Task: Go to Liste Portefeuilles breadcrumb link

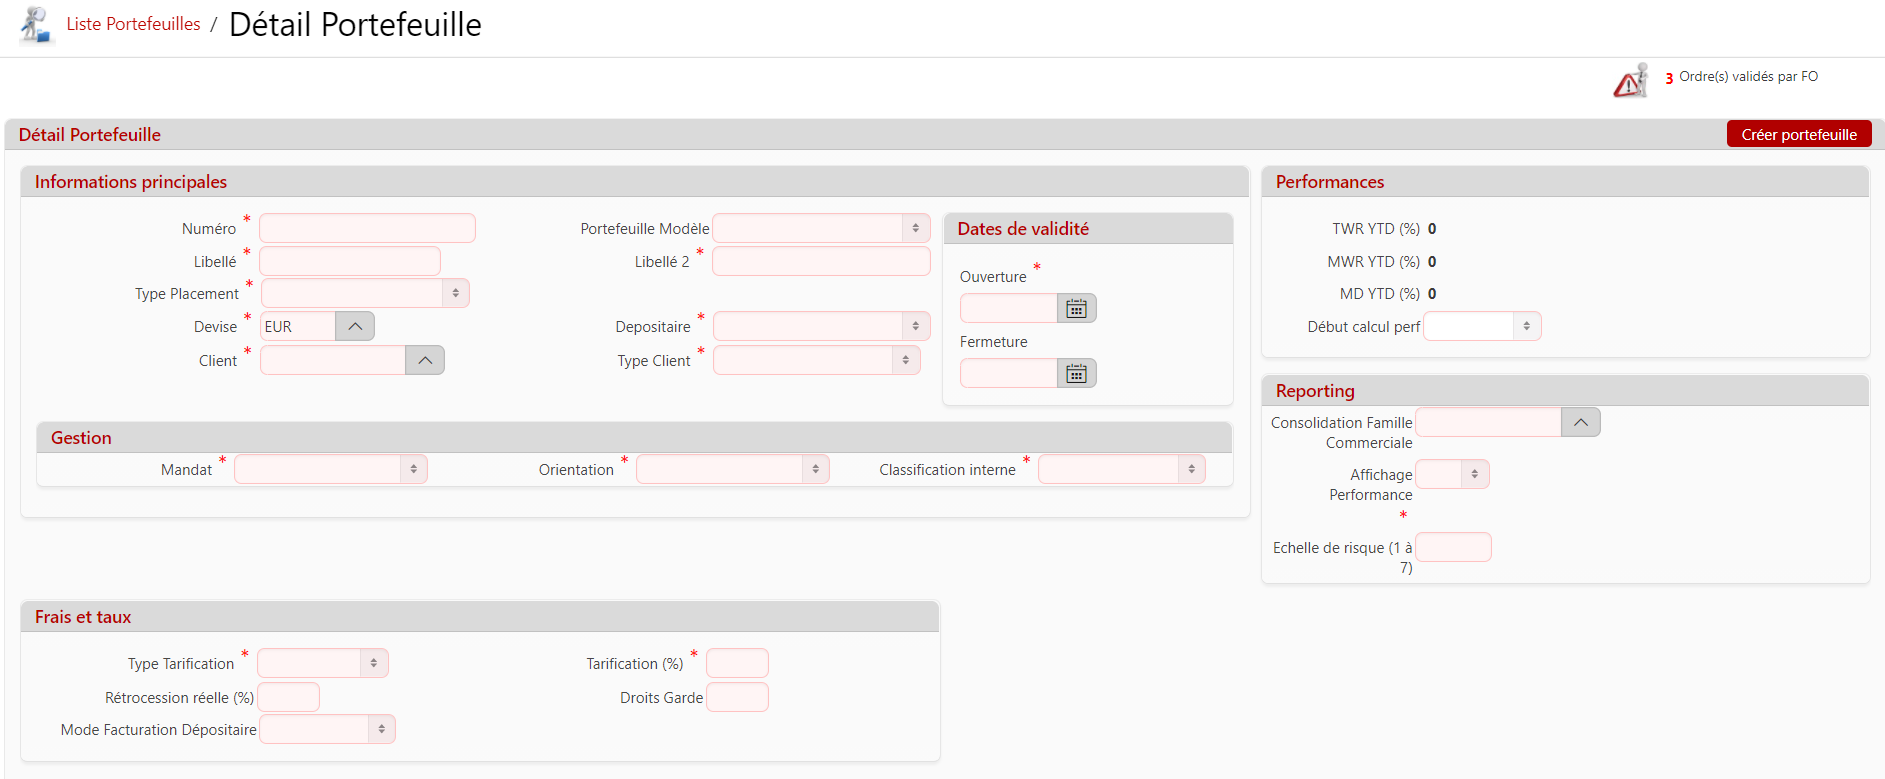Action: [x=133, y=25]
